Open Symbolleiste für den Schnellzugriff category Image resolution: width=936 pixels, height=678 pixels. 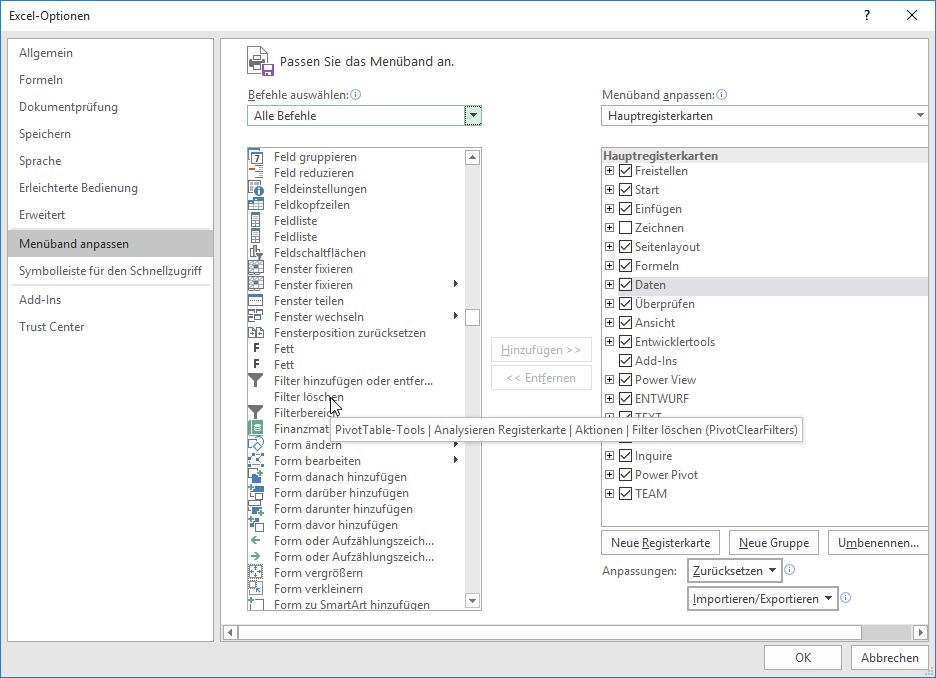coord(110,270)
